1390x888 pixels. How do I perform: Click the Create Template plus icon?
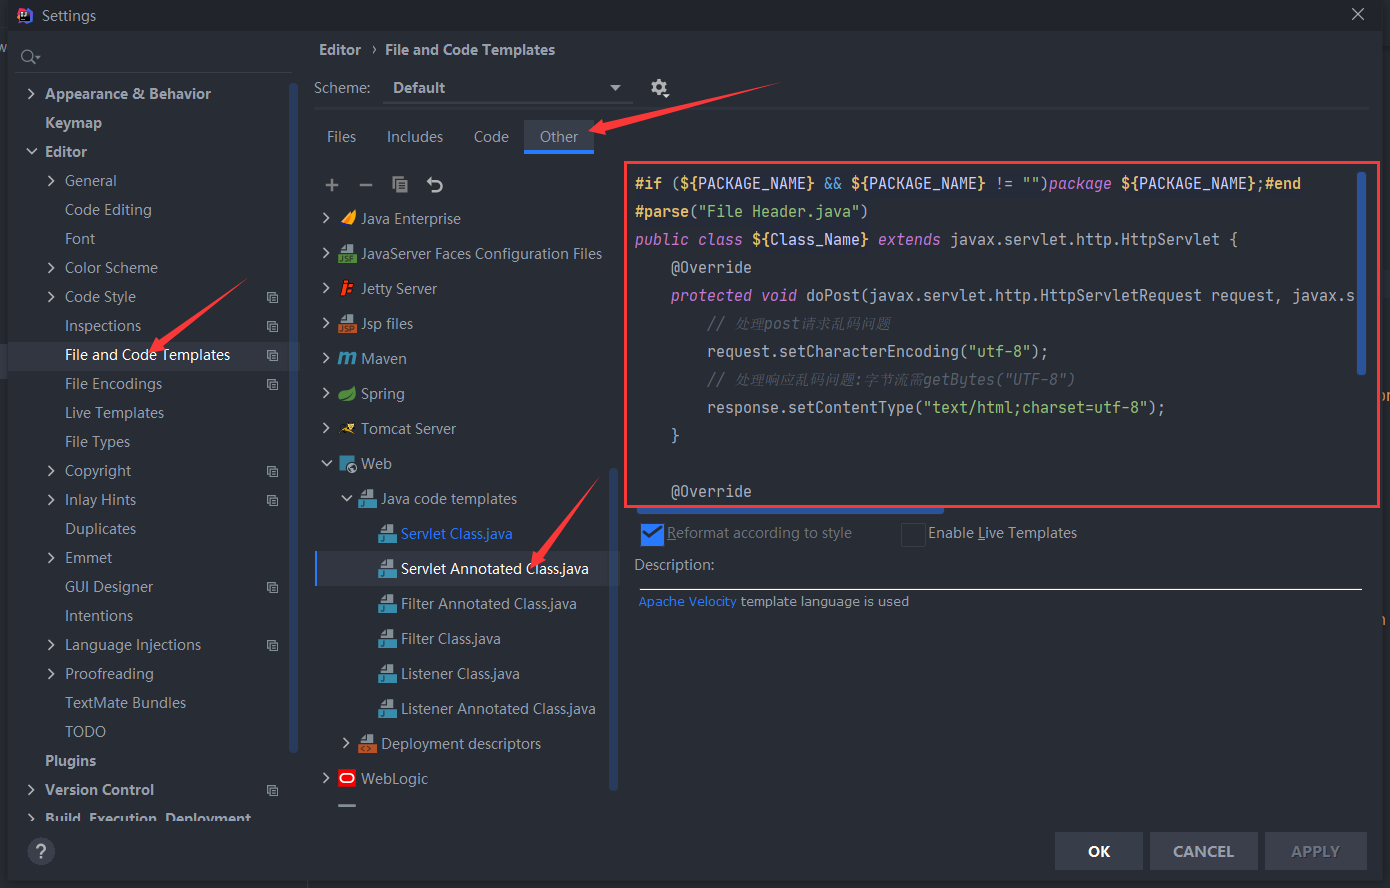(x=332, y=185)
